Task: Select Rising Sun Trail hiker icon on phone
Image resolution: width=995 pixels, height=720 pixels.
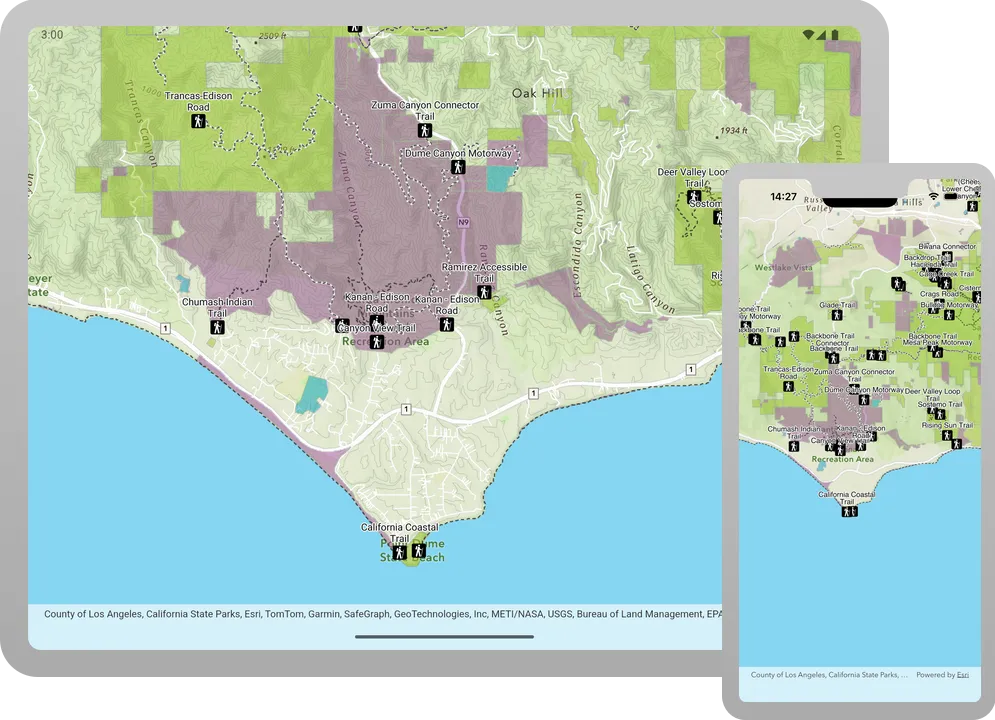Action: 947,435
